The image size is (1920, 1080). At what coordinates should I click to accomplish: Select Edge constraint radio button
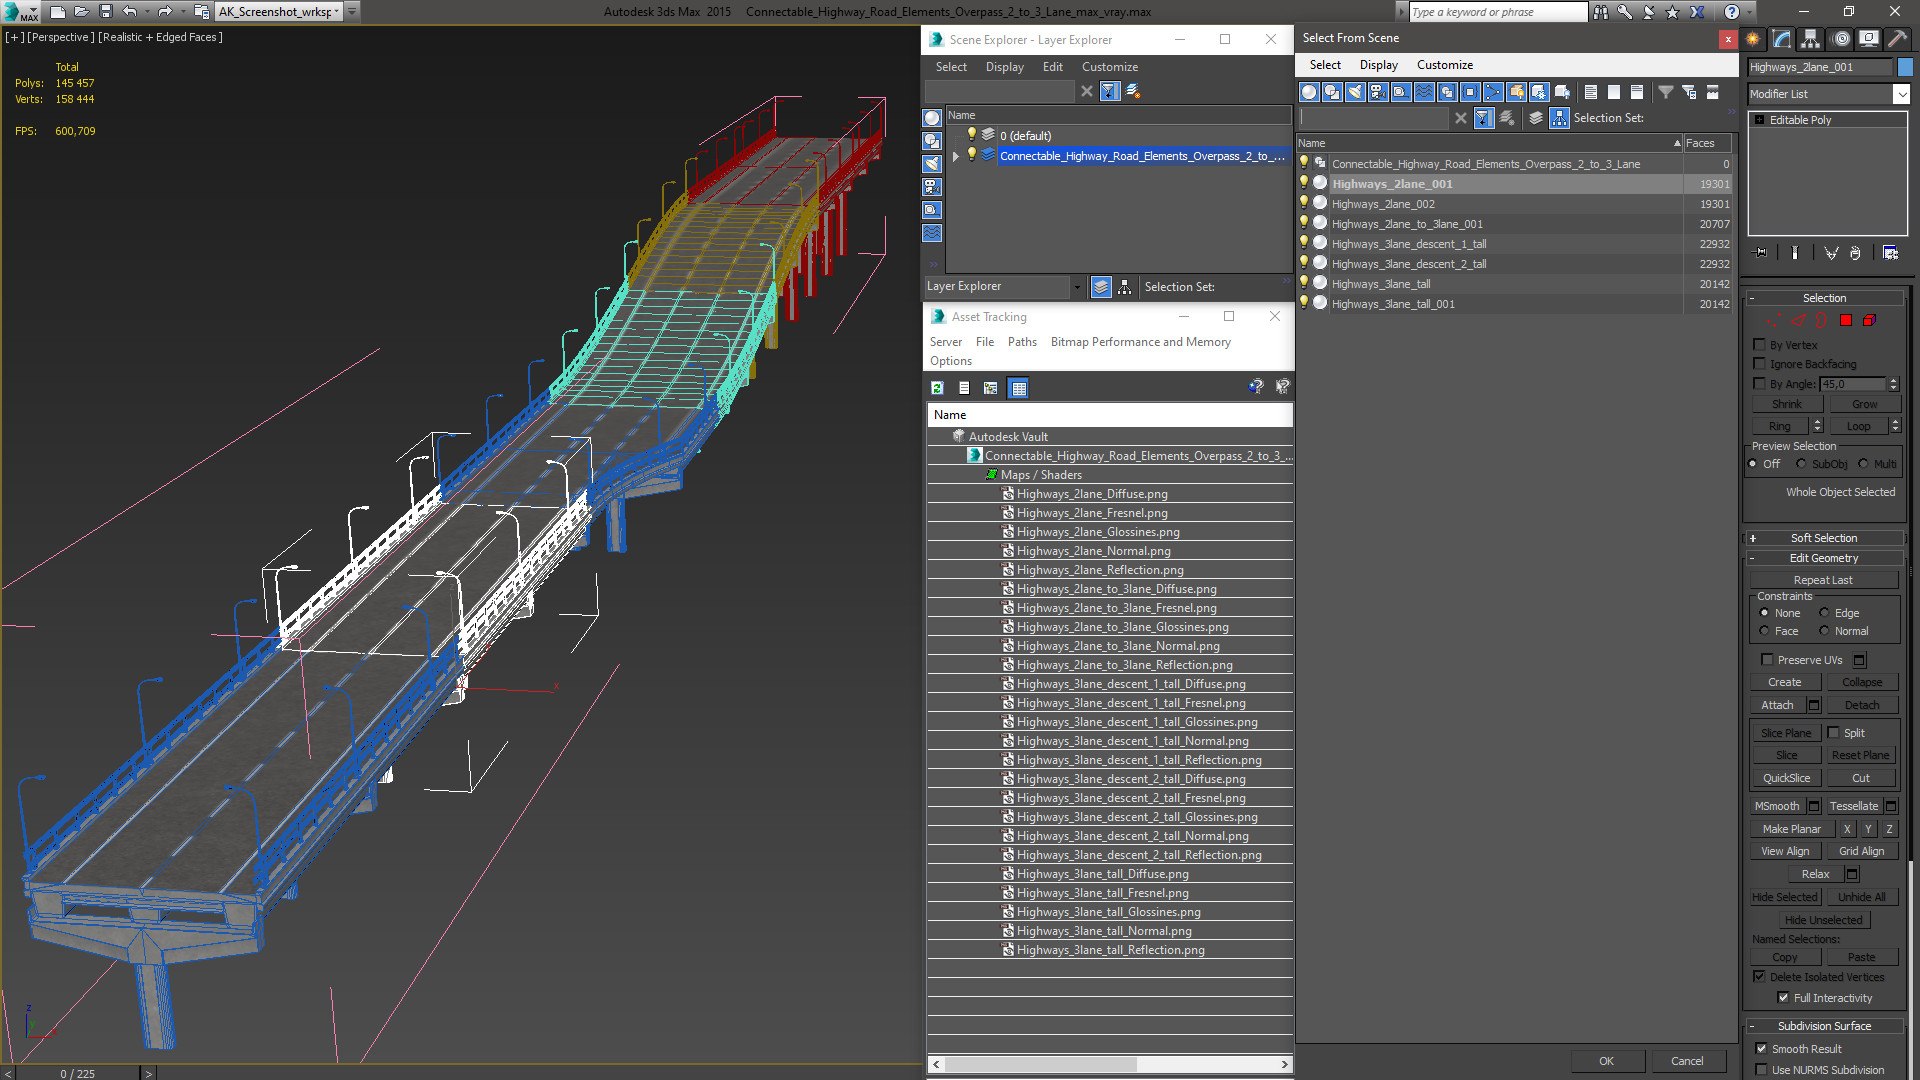pyautogui.click(x=1824, y=613)
